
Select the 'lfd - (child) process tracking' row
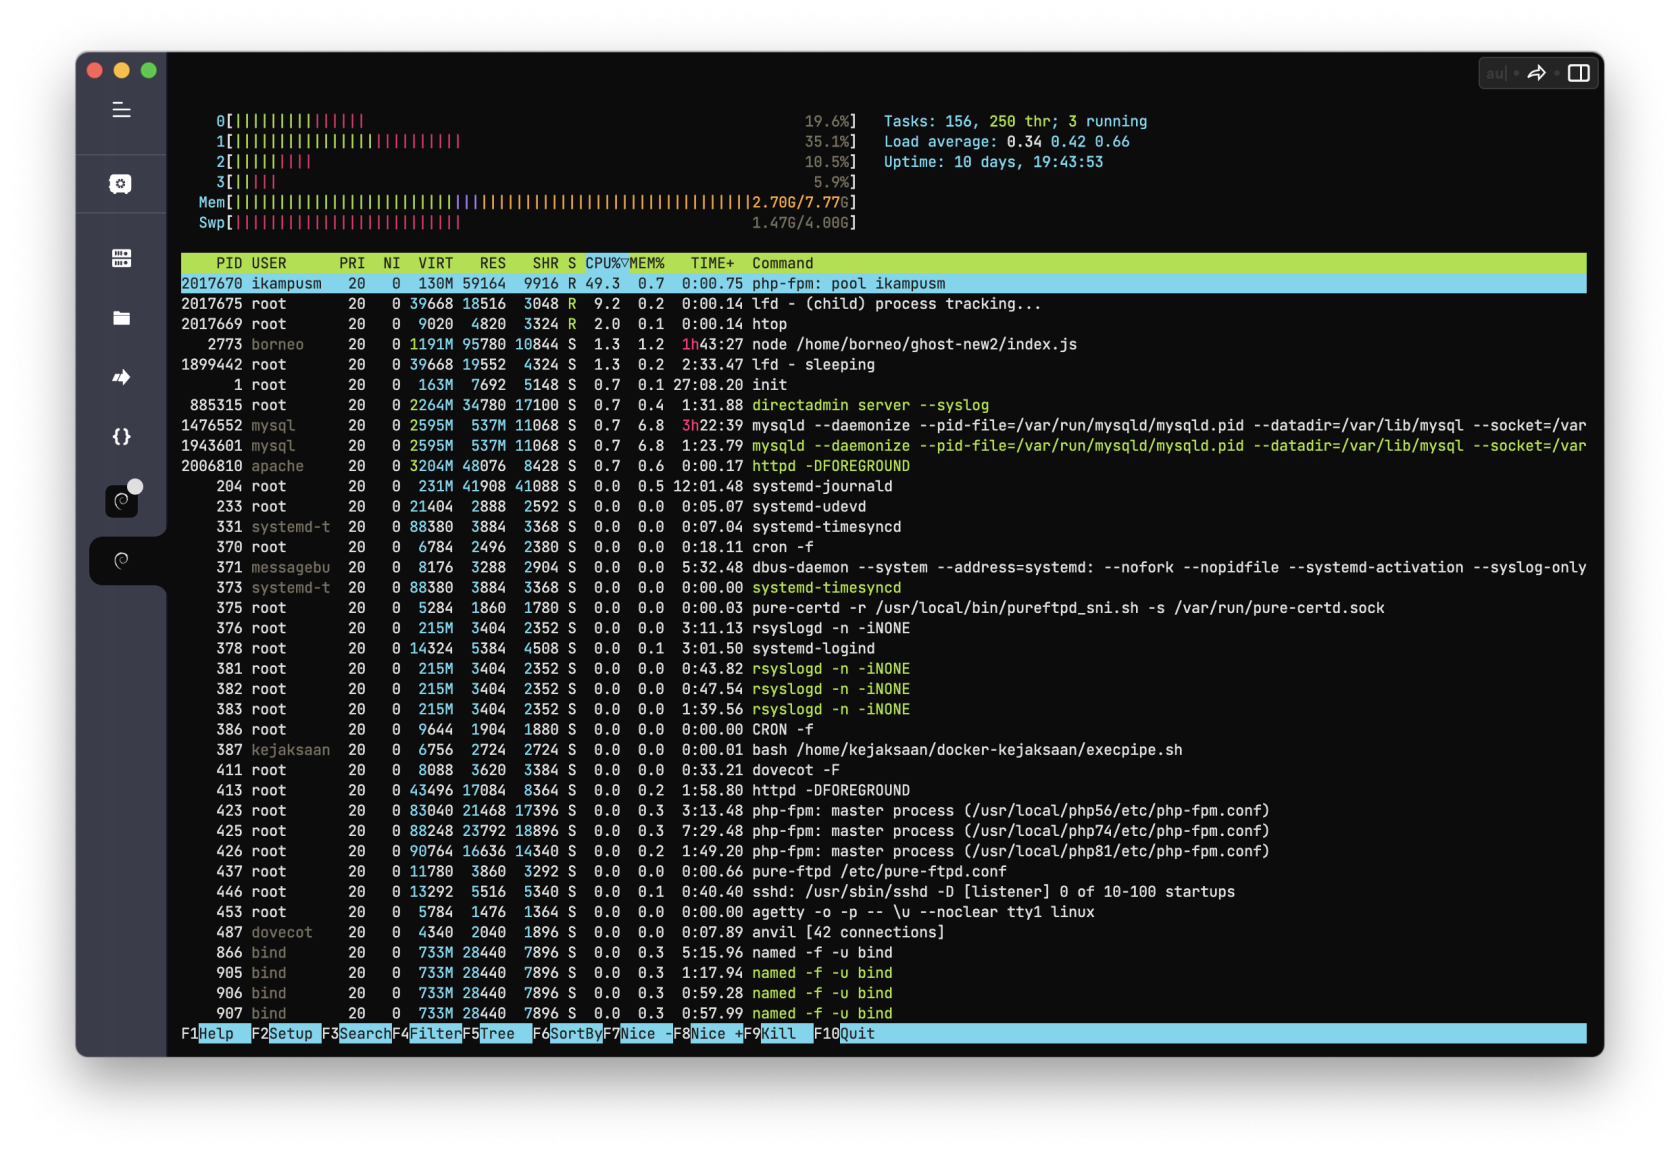[x=883, y=304]
